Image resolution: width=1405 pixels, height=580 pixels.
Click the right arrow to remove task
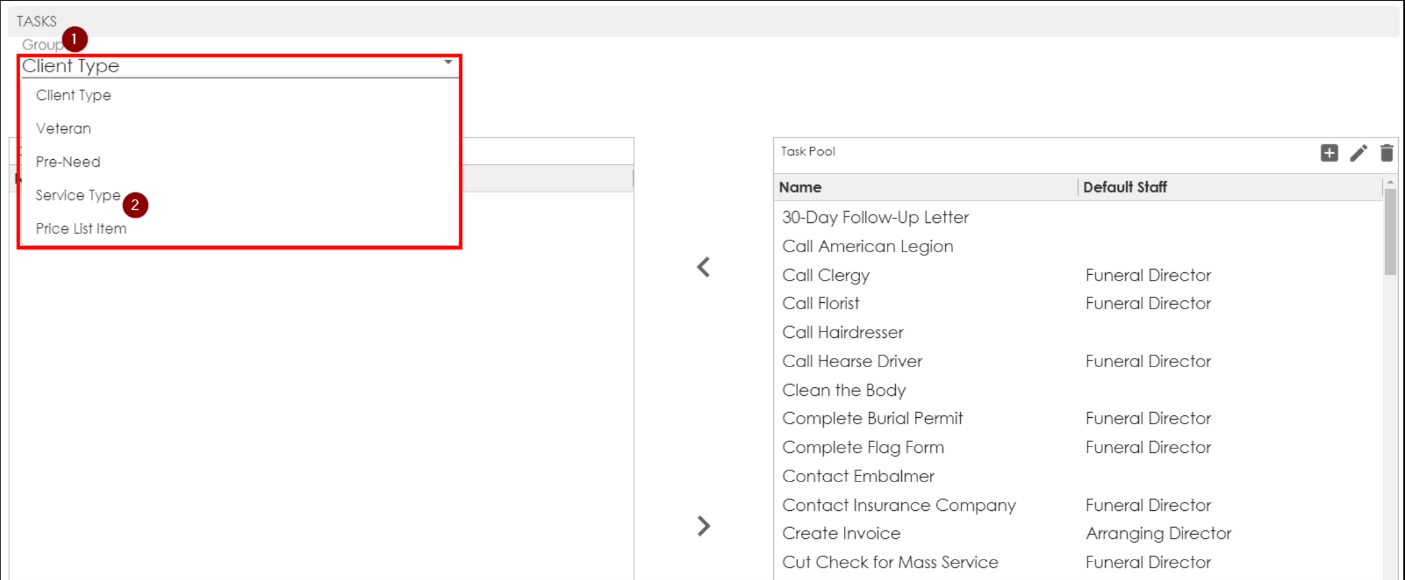(x=703, y=526)
